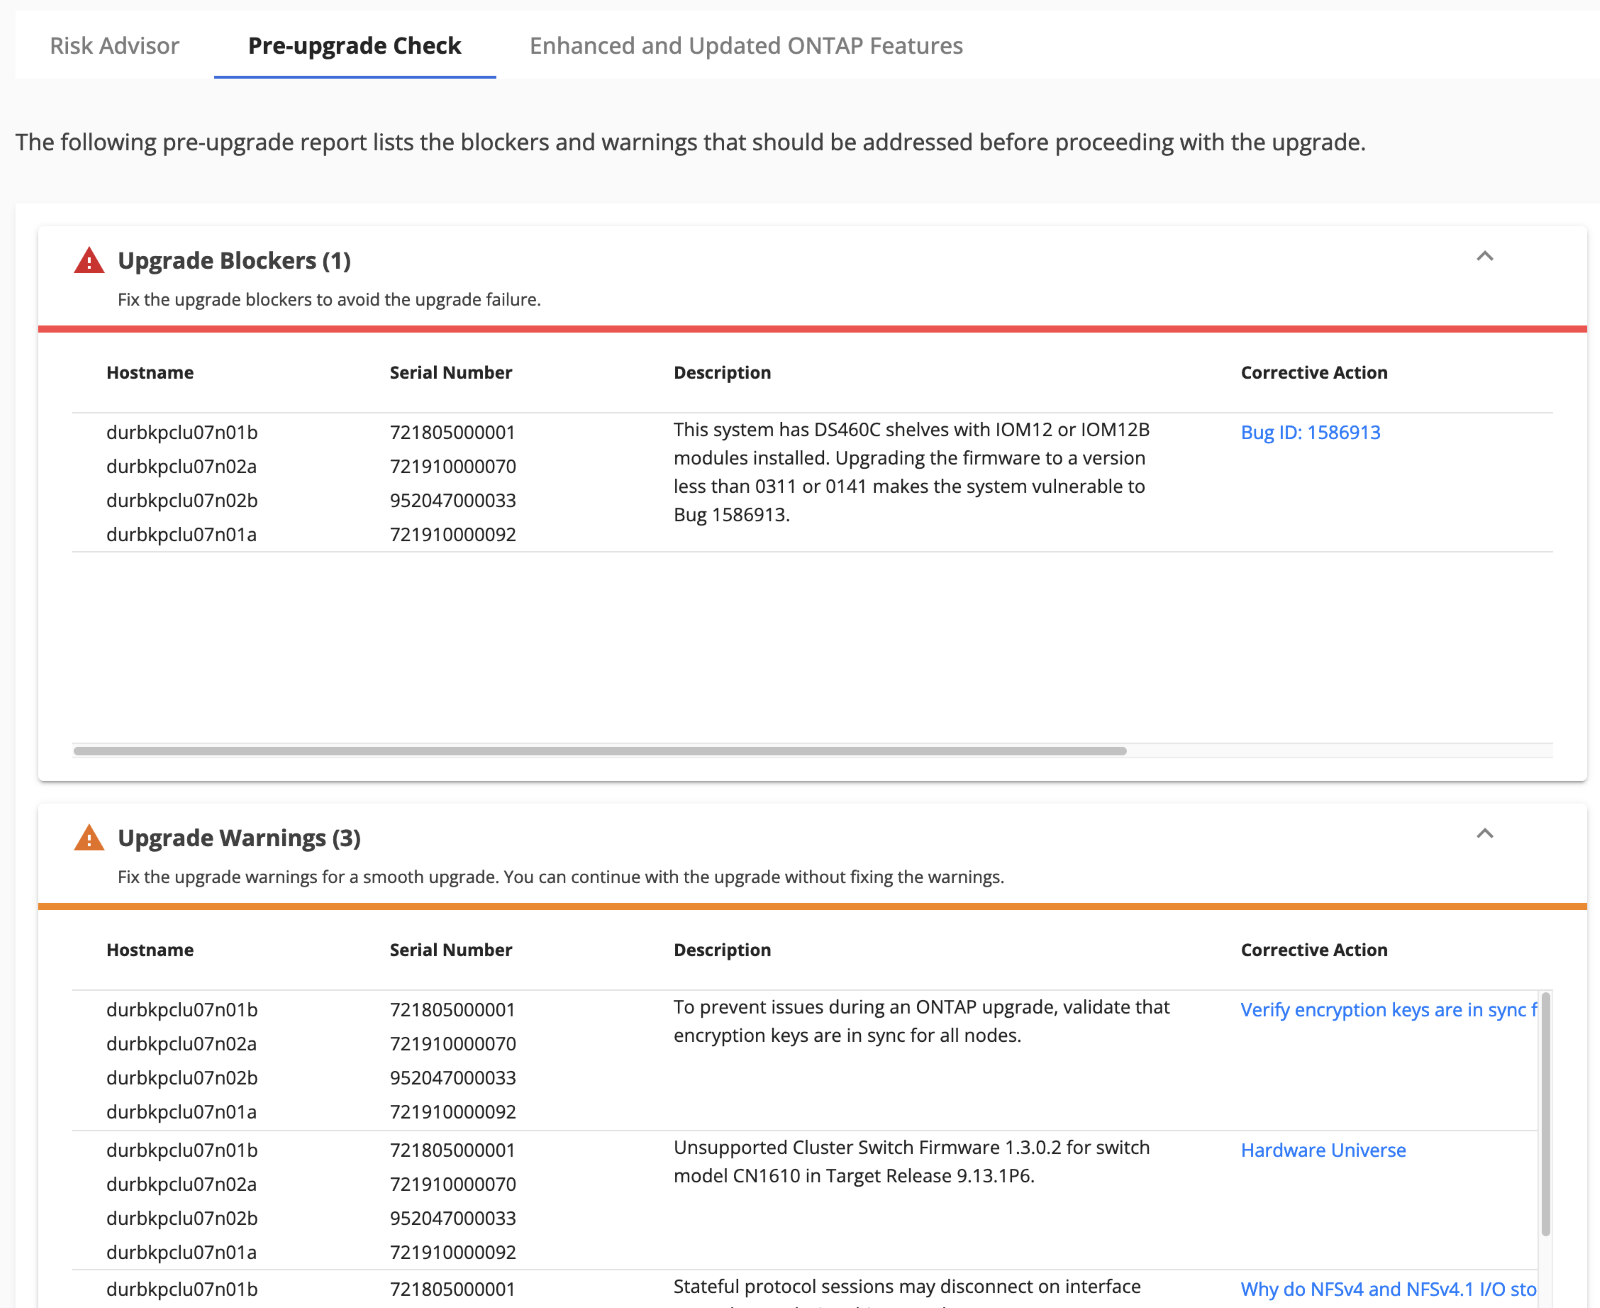Collapse the Upgrade Warnings section
1600x1308 pixels.
[1485, 833]
